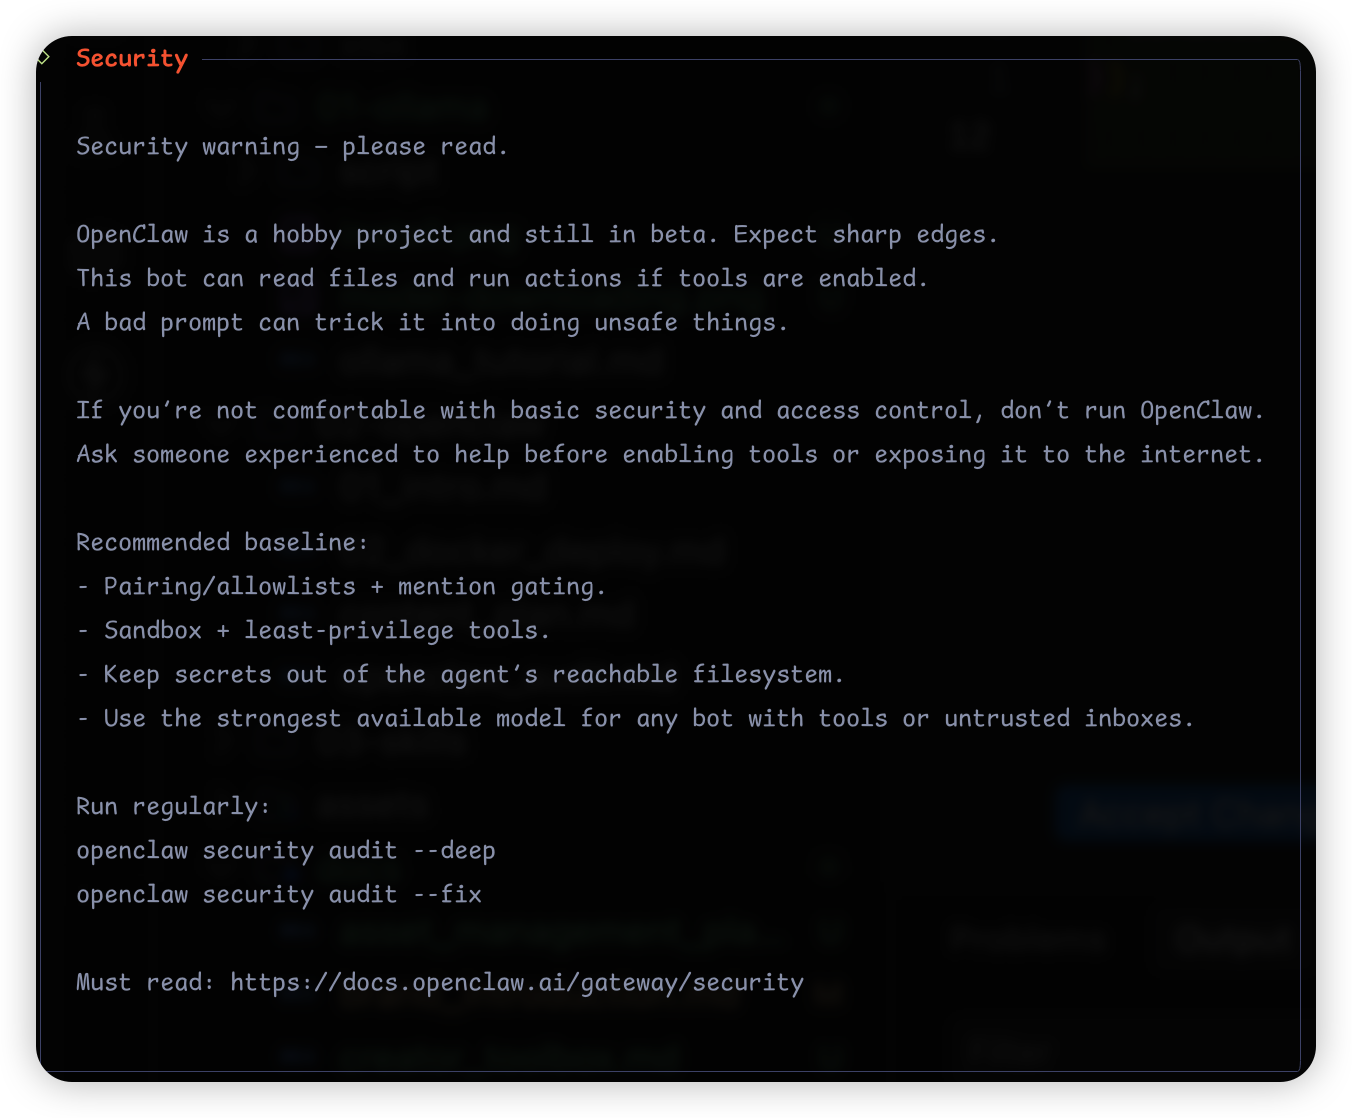Click the 'A bad prompt can trick it' line
This screenshot has height=1118, width=1352.
point(432,322)
